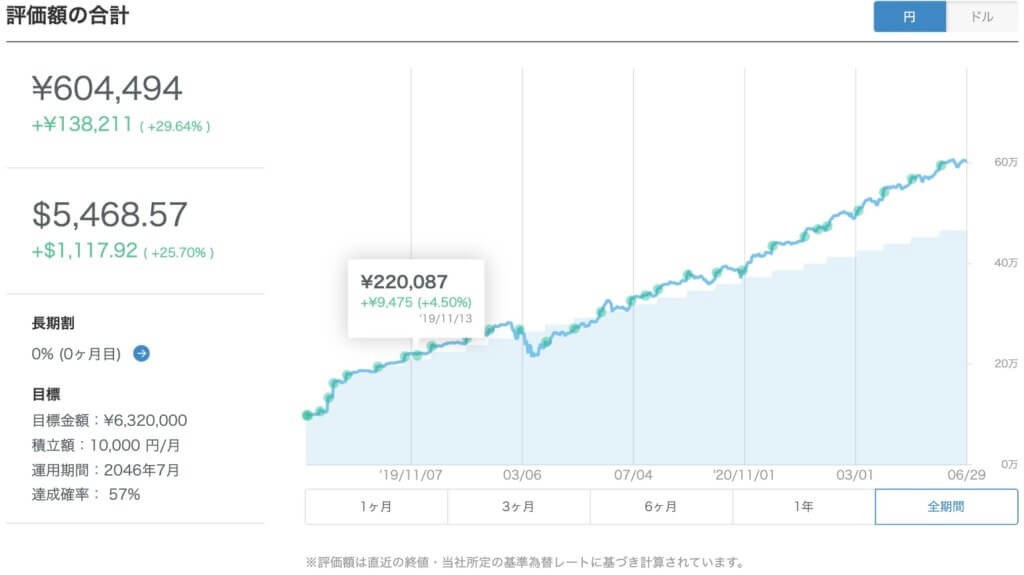Select the 1ヶ月 period tab
Viewport: 1024px width, 575px height.
pos(376,506)
